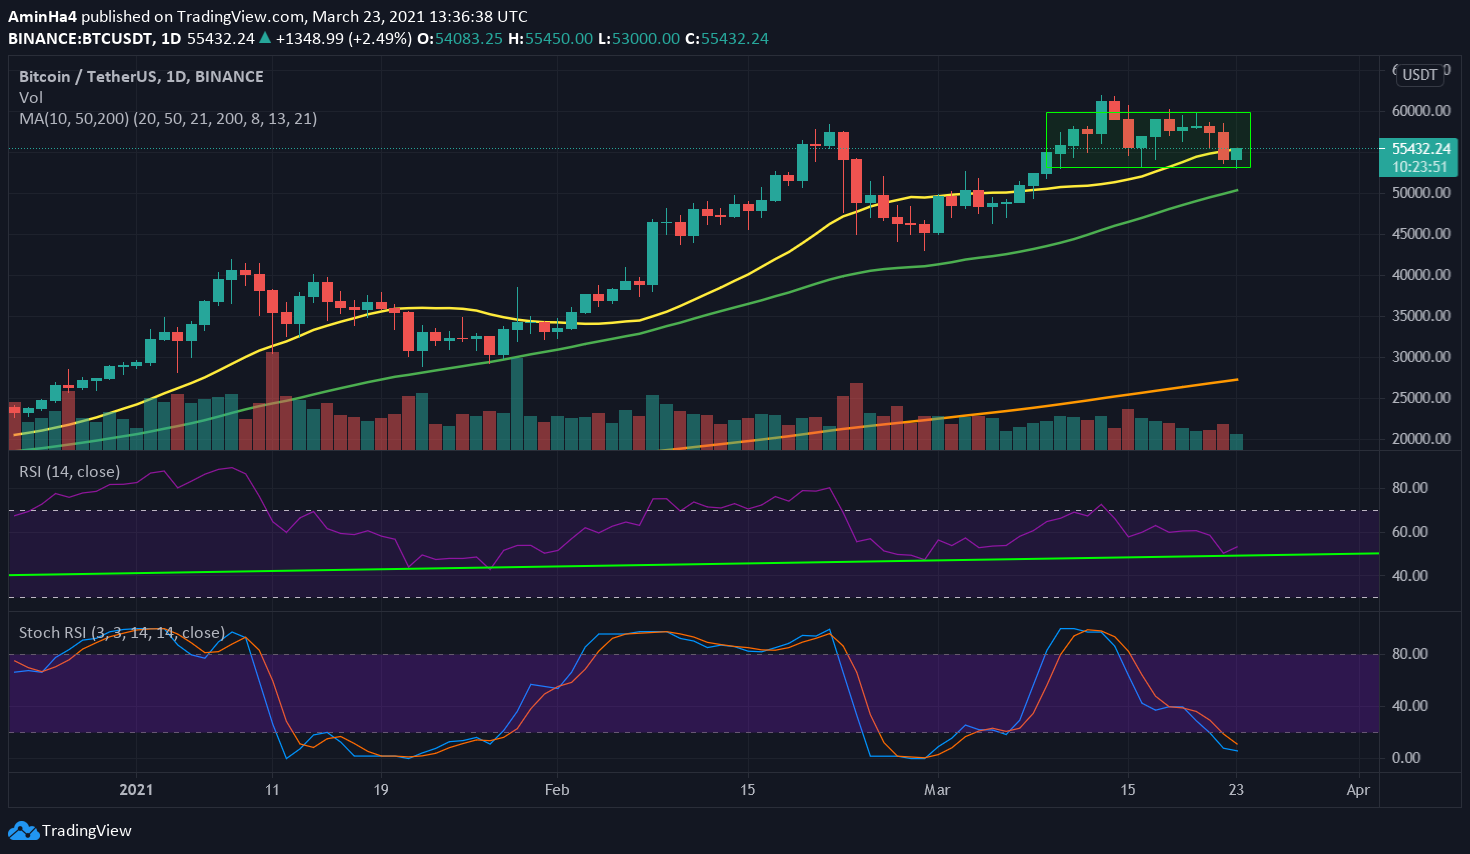The width and height of the screenshot is (1470, 854).
Task: Select the Vol indicator legend label
Action: tap(31, 98)
